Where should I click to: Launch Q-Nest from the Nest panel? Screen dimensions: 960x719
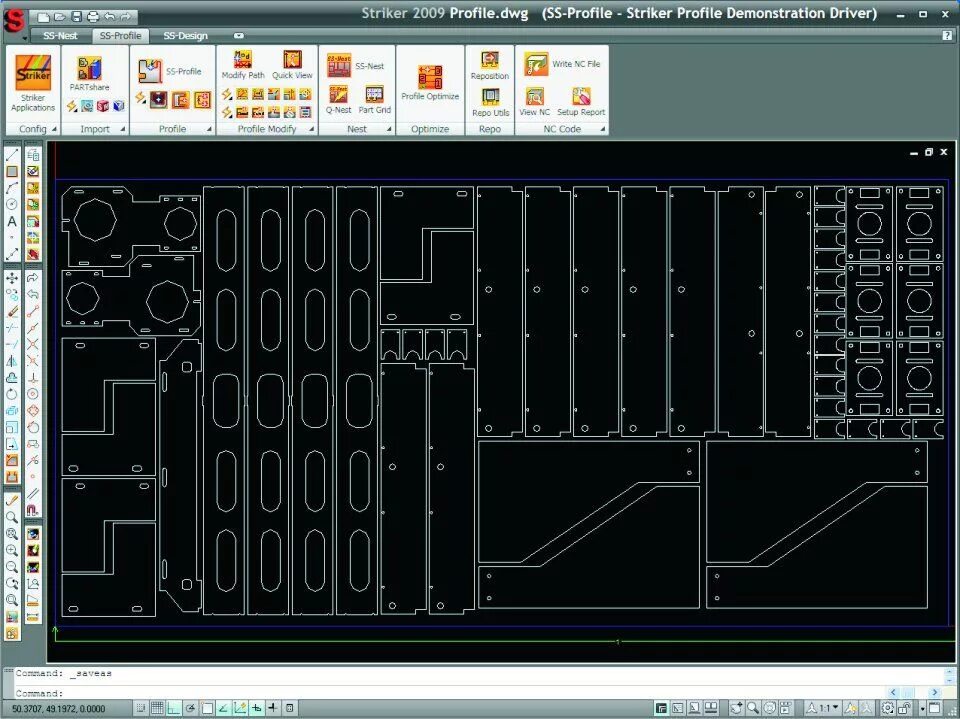339,100
